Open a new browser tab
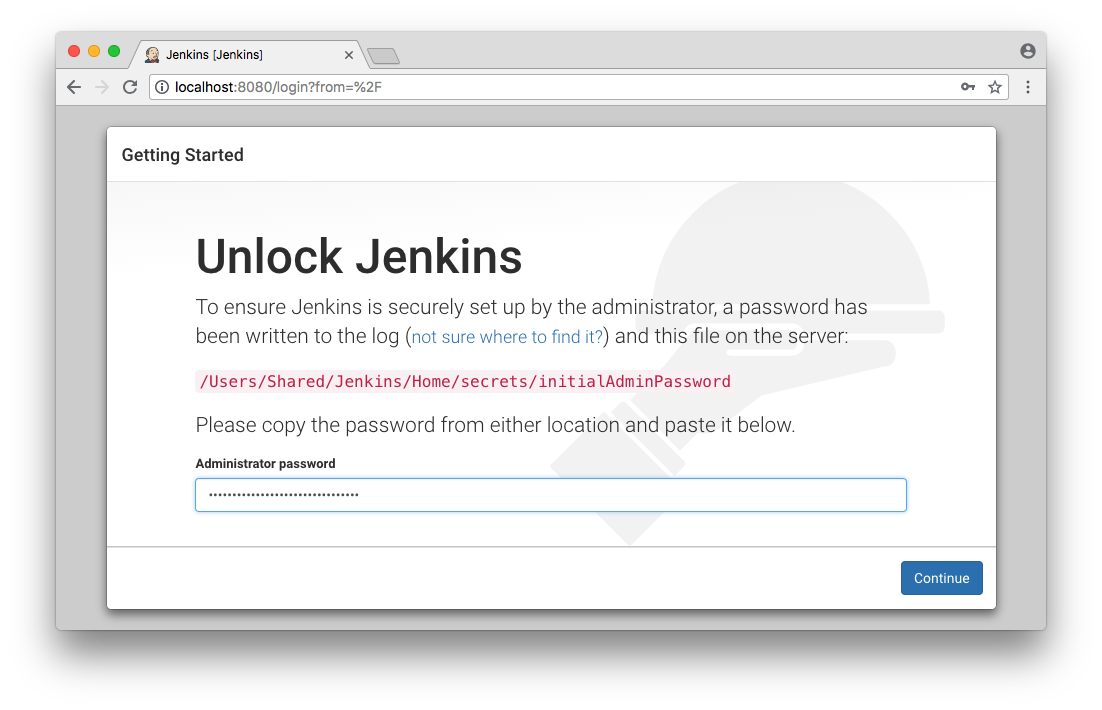 (383, 56)
